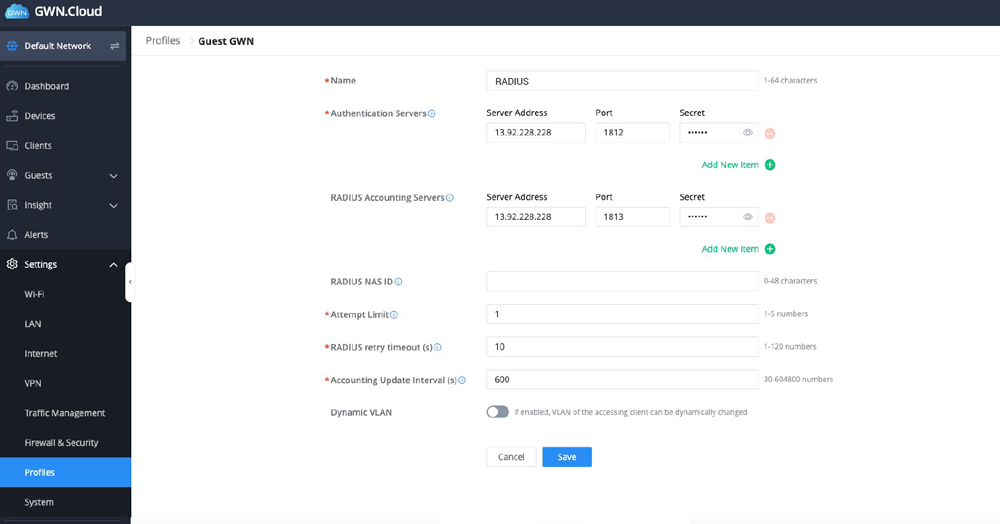Image resolution: width=1000 pixels, height=524 pixels.
Task: Remove the Authentication Server row
Action: click(x=770, y=133)
